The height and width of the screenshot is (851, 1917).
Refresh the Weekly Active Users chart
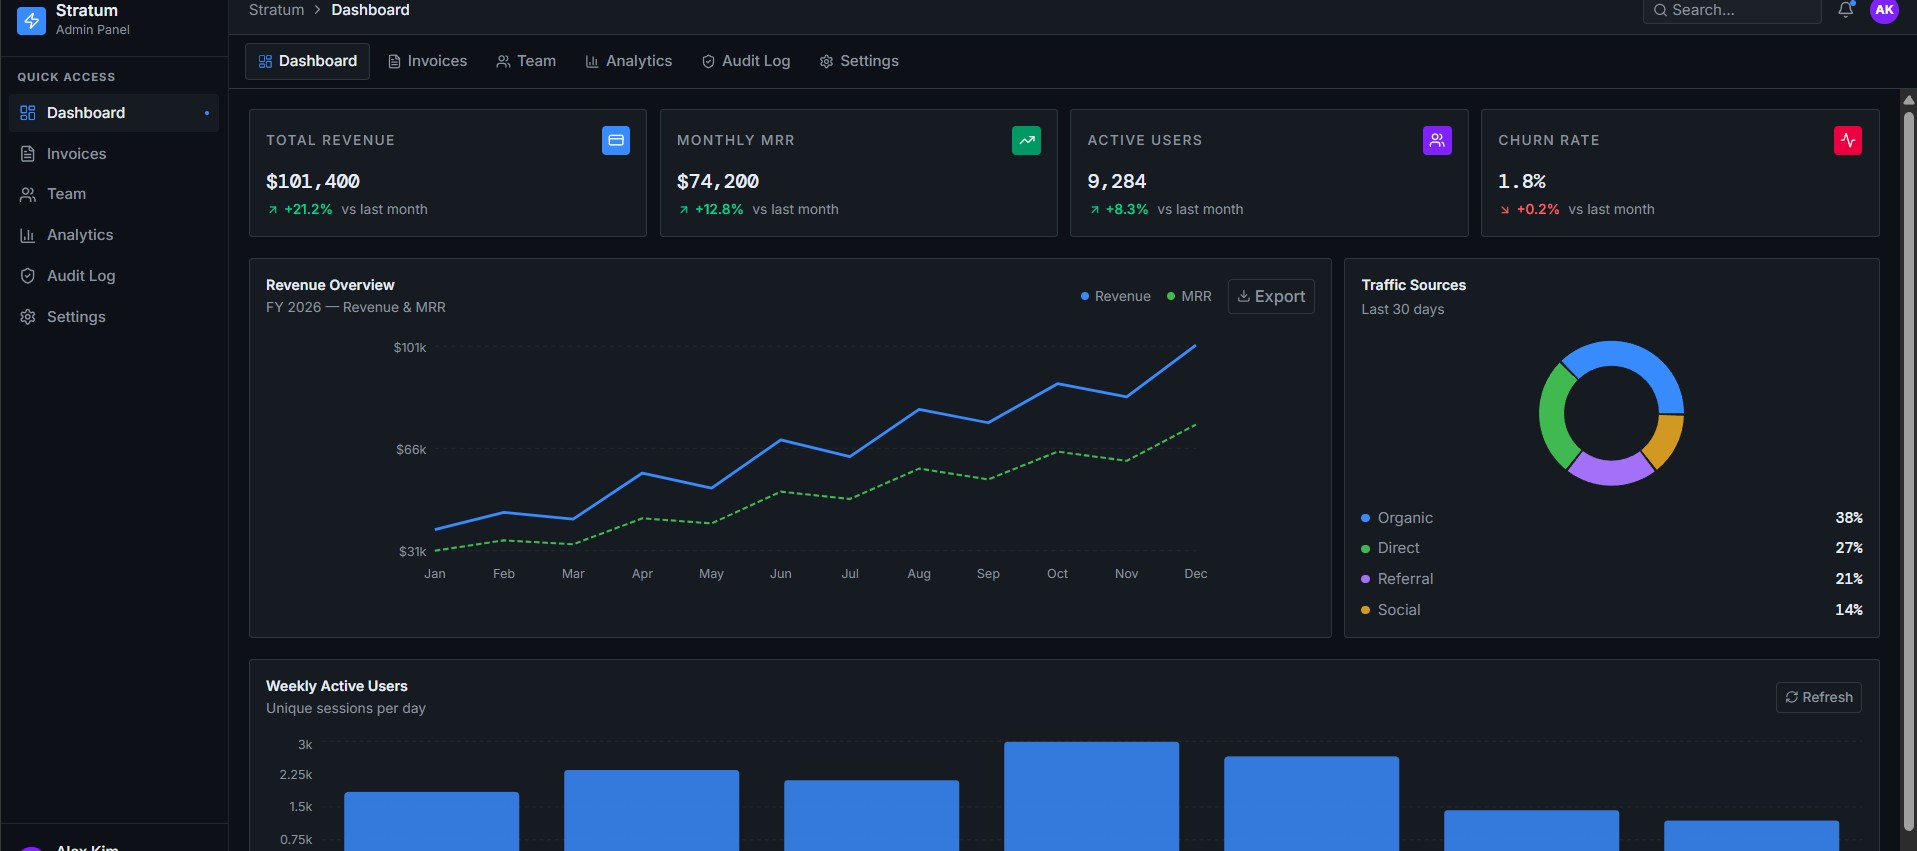1819,697
